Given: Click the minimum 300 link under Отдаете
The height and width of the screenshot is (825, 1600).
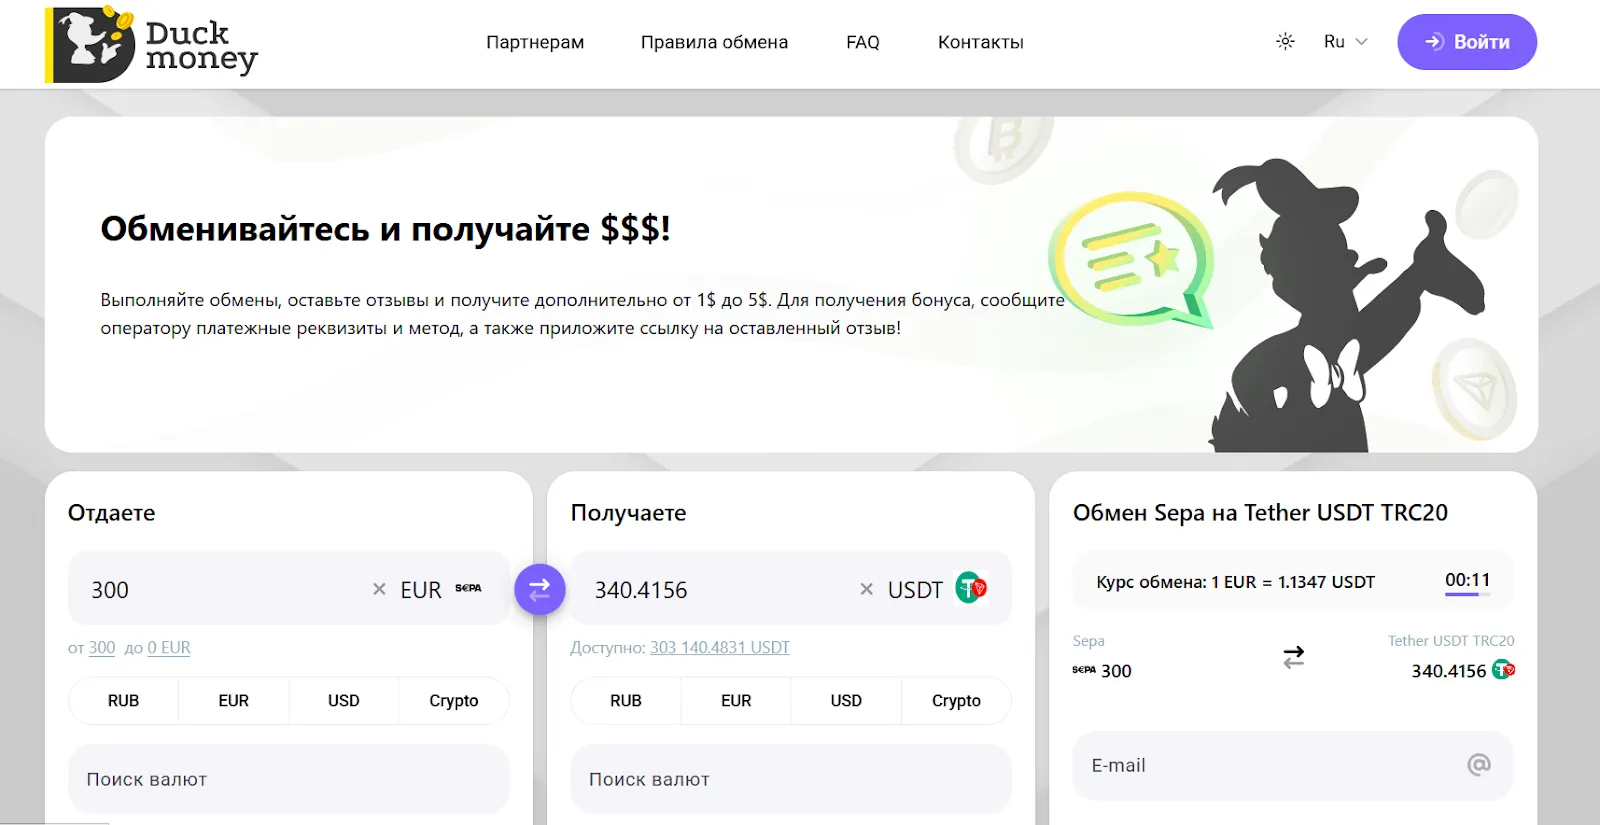Looking at the screenshot, I should tap(102, 648).
